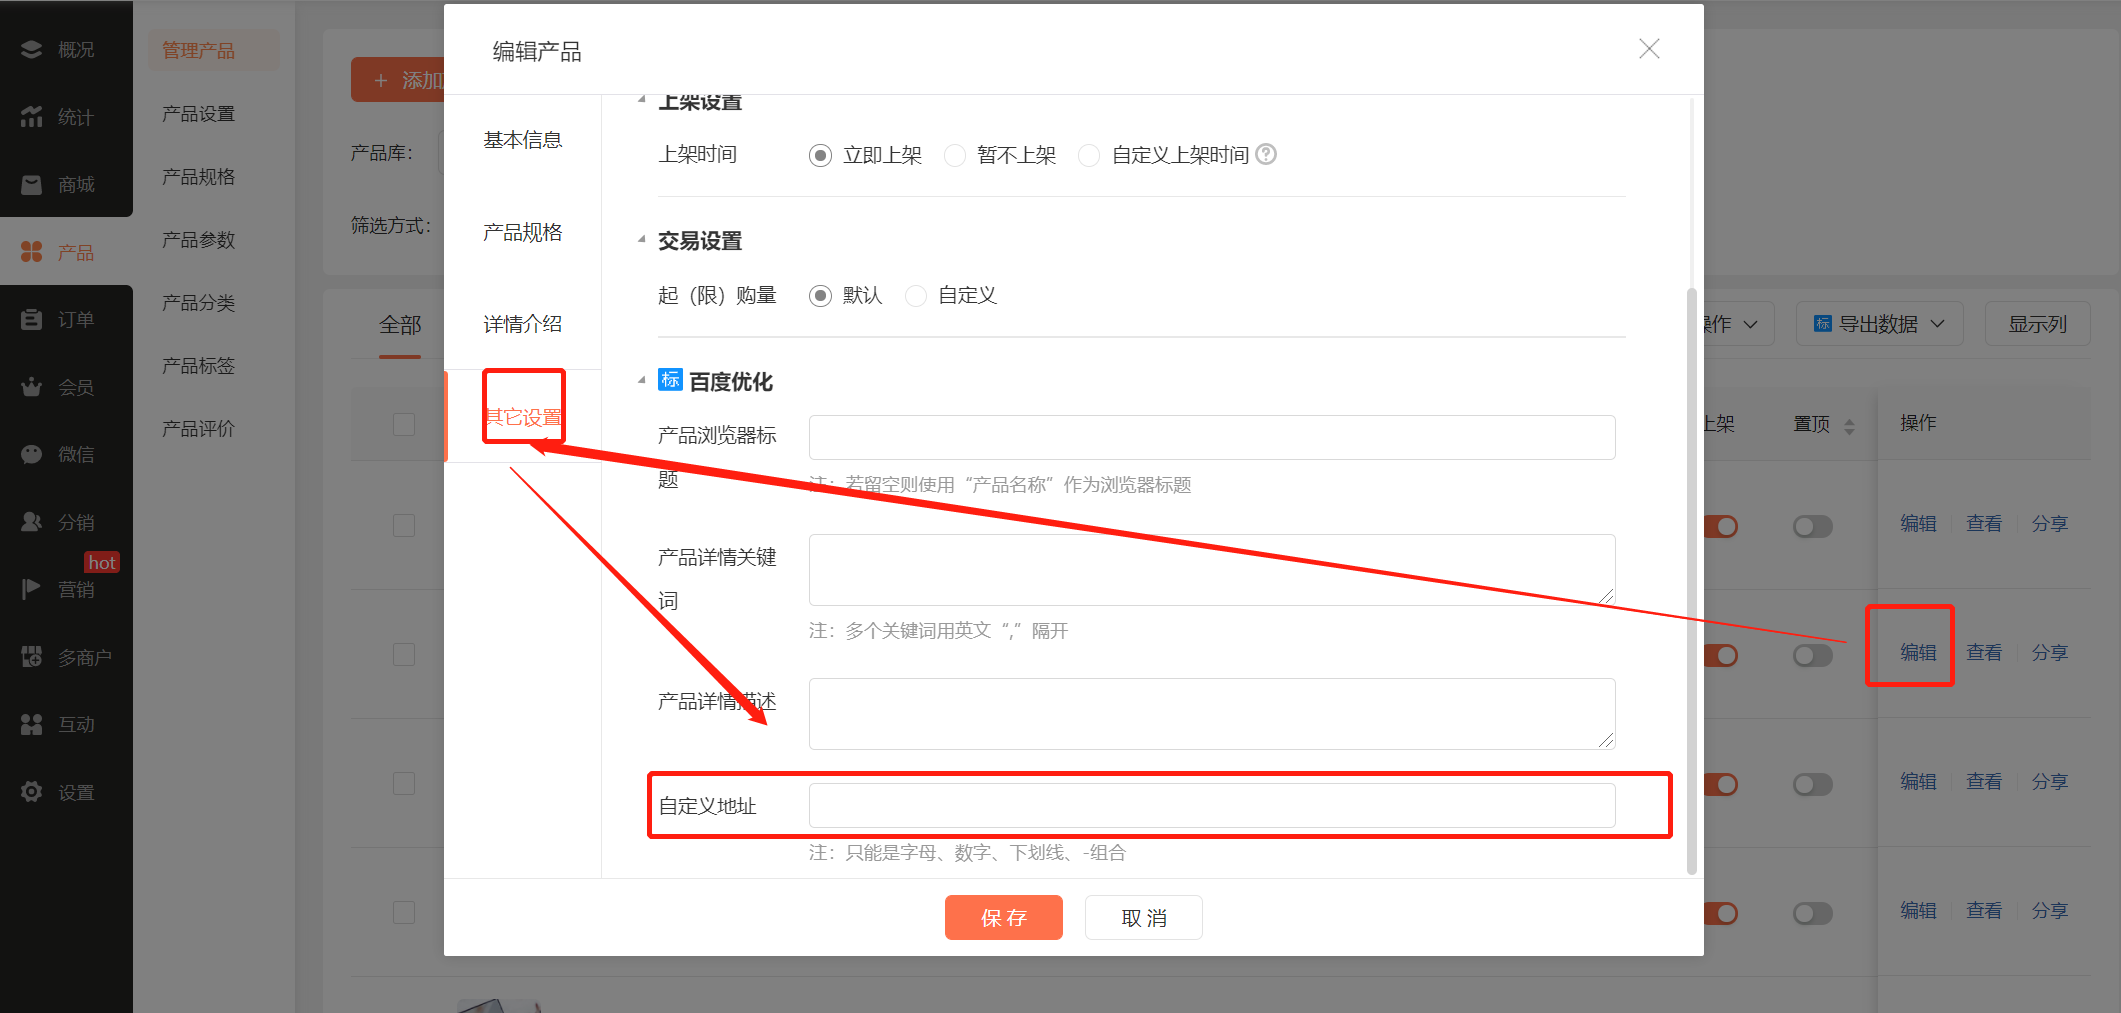Open the 导出数据 dropdown
The height and width of the screenshot is (1013, 2121).
[x=1880, y=324]
